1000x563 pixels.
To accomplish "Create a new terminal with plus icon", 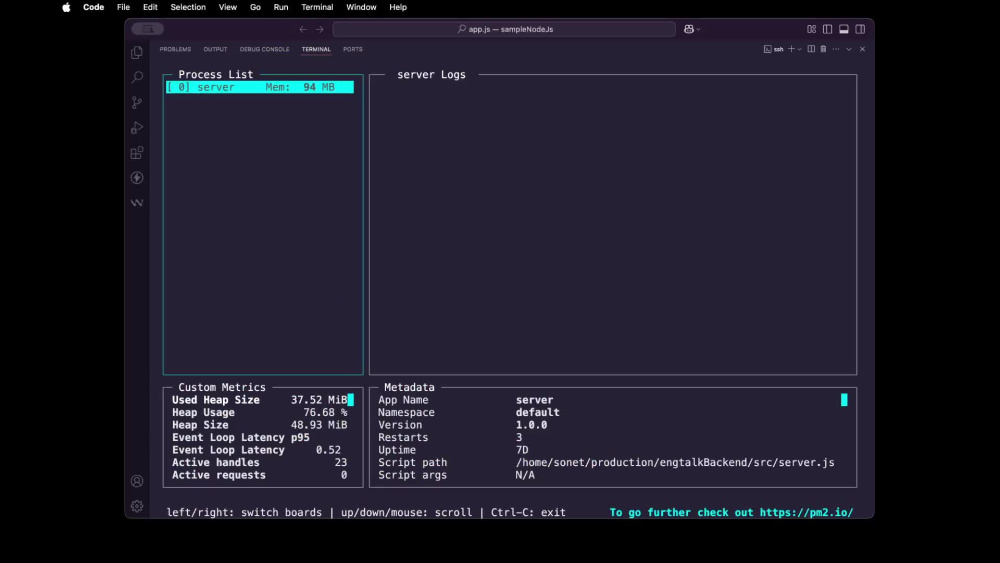I will (791, 49).
